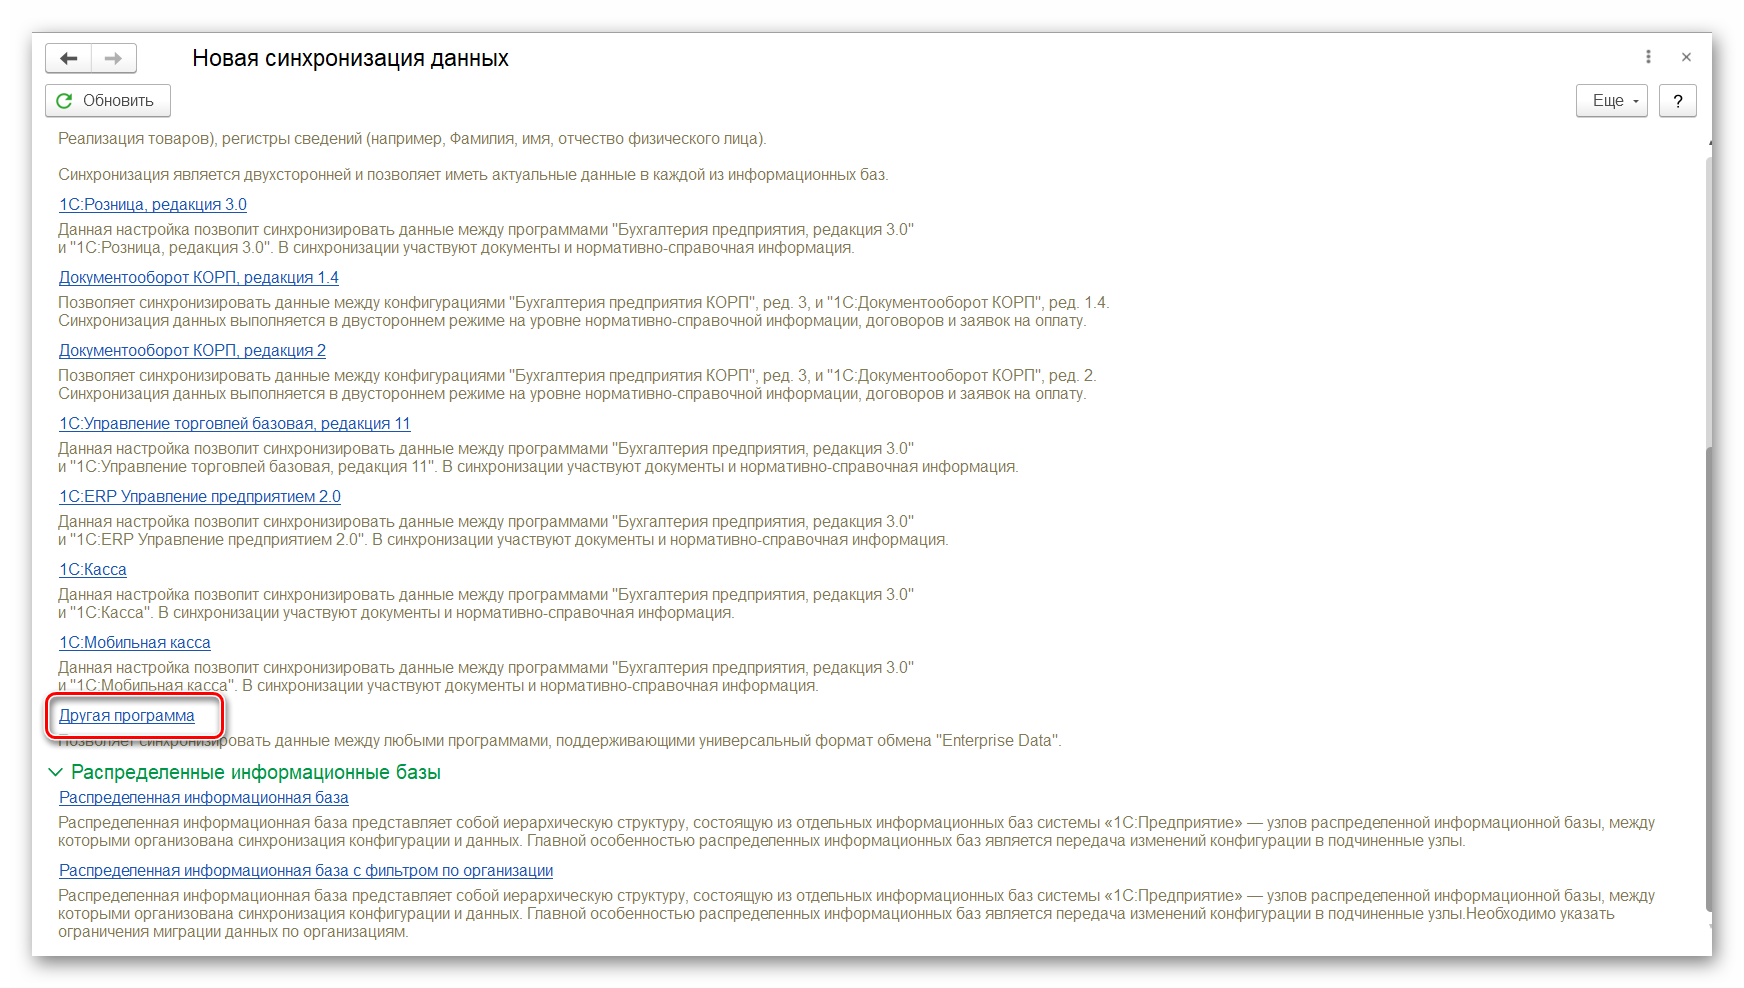Go back with the left arrow button

(69, 58)
